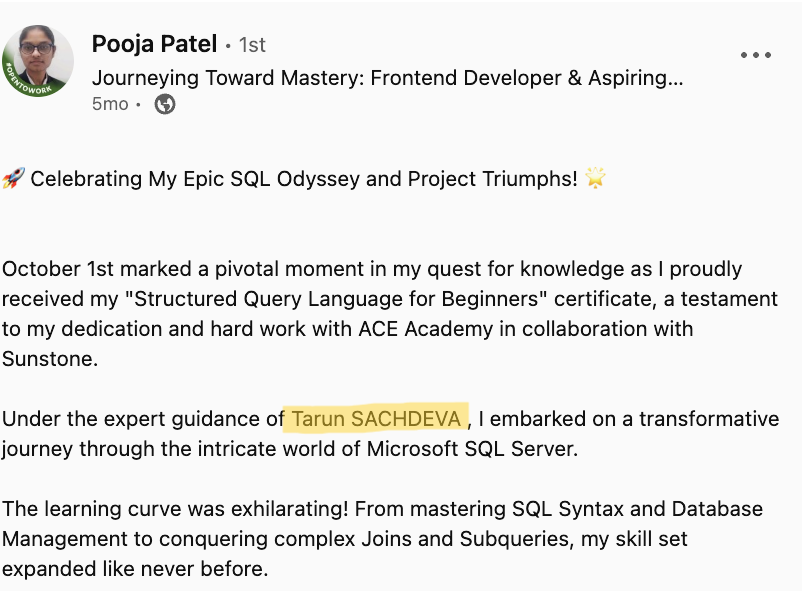Click the glowing star emoji after Triumphs

point(597,179)
